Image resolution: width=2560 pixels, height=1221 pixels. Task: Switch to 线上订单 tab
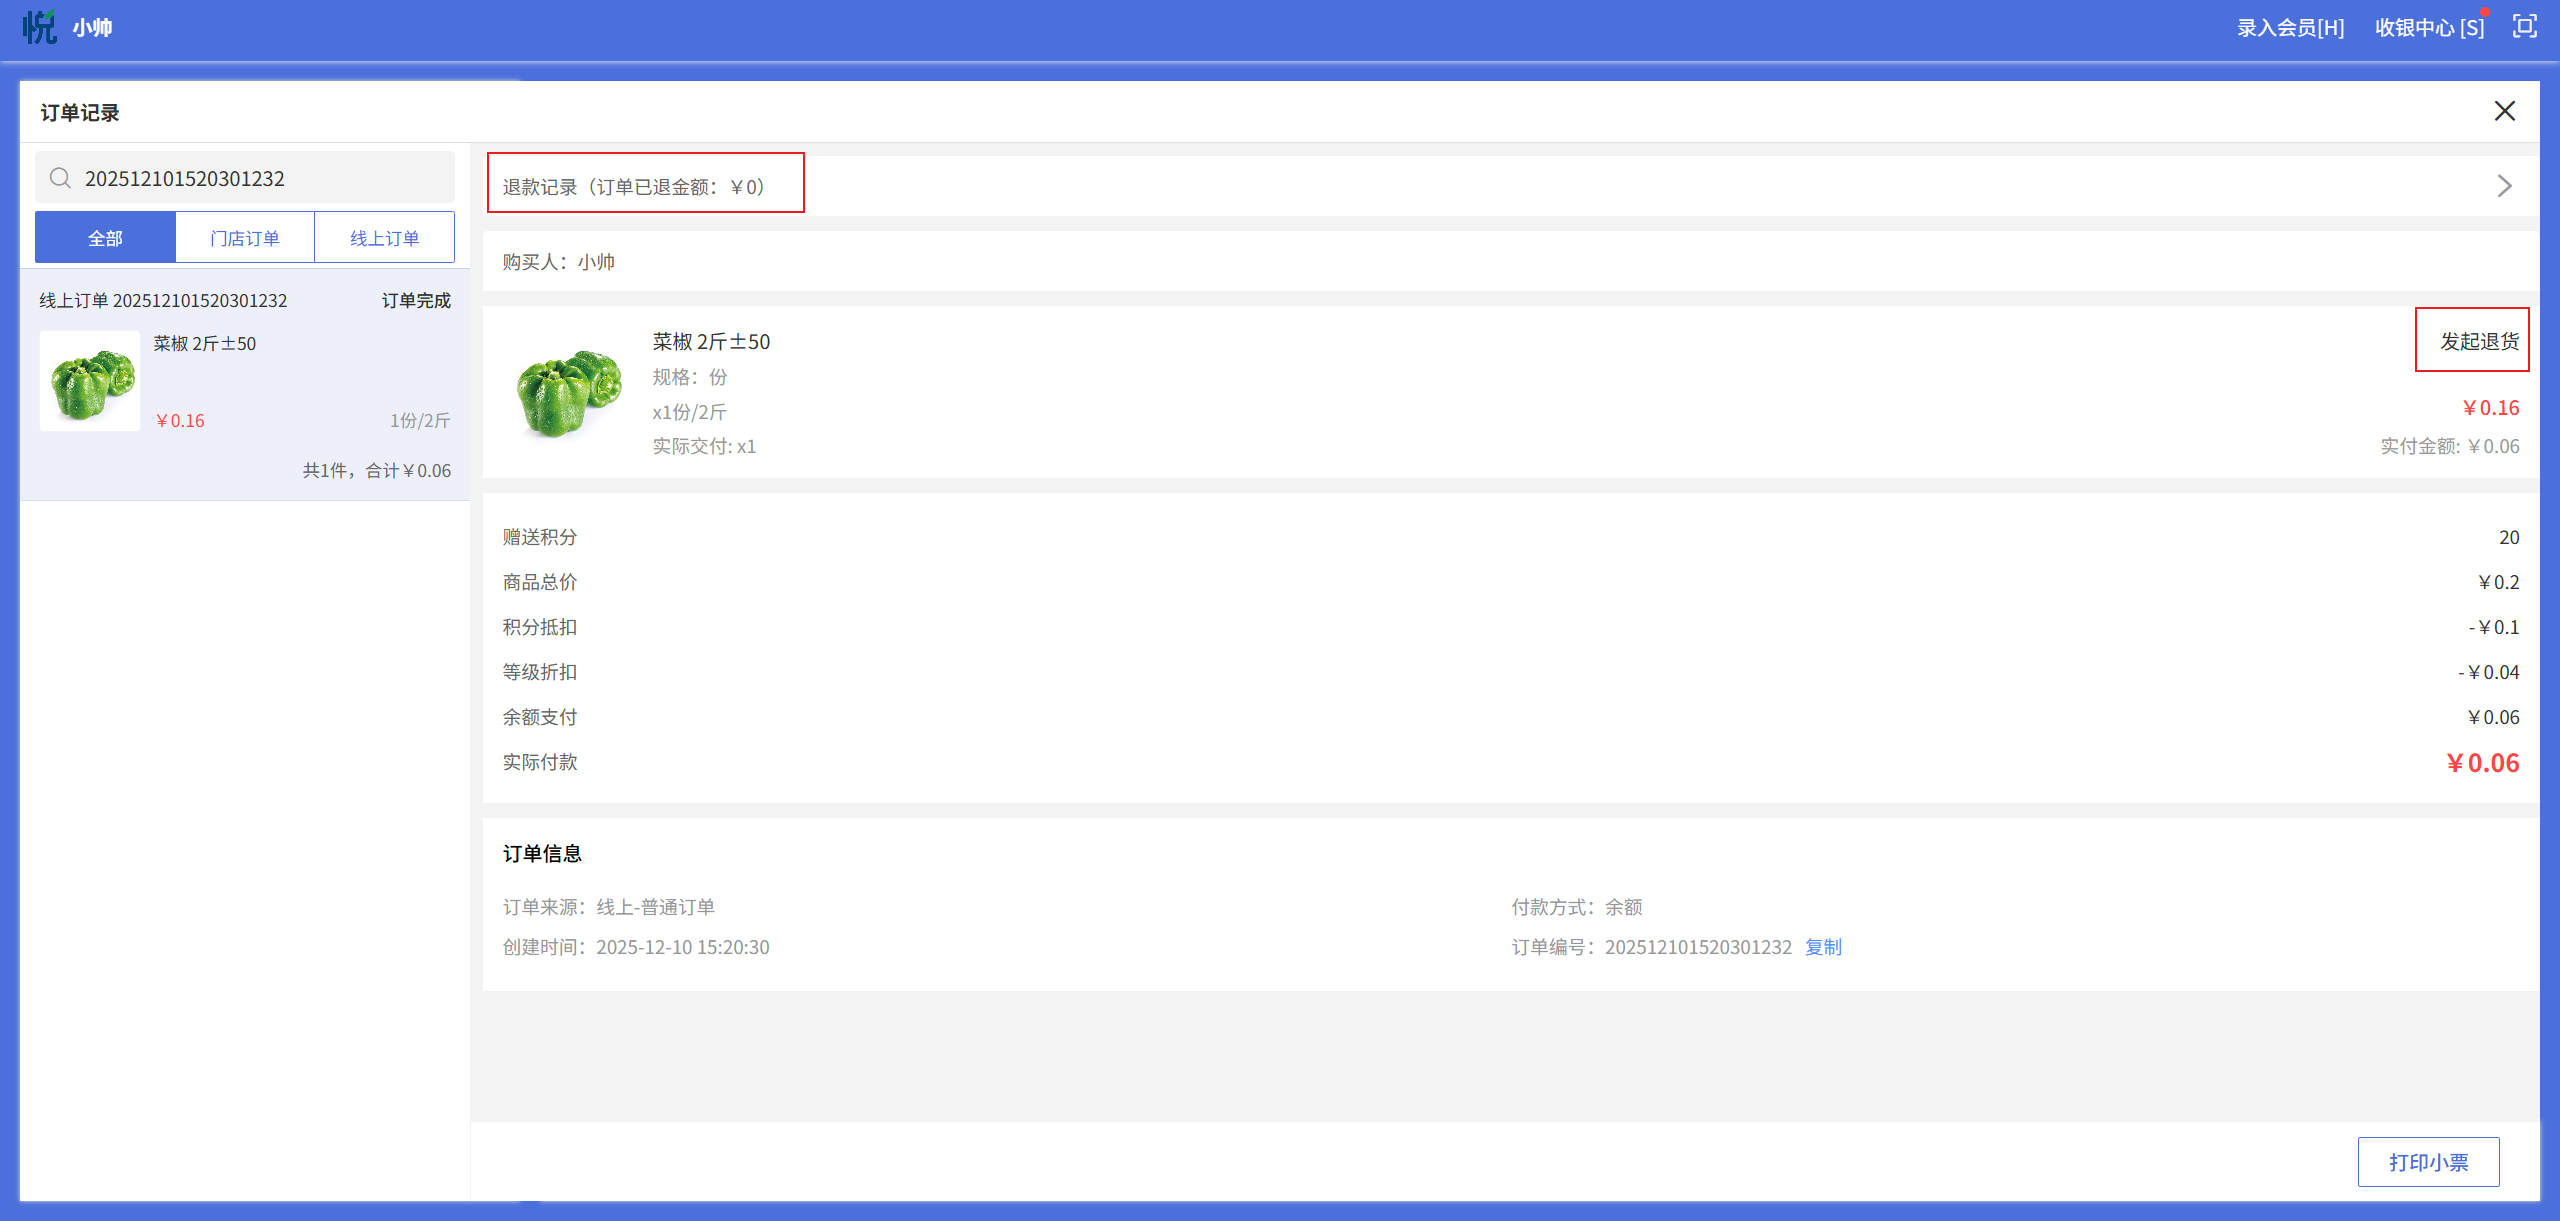(x=384, y=238)
